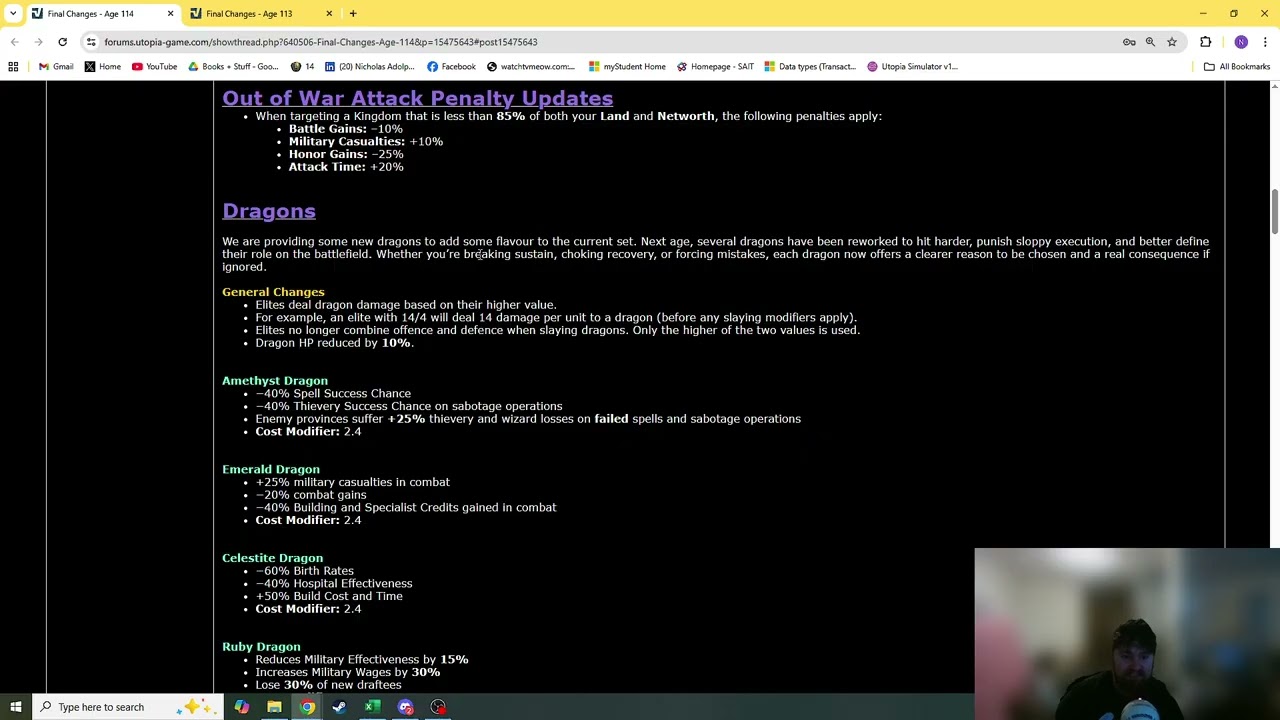
Task: View site information icon in address bar
Action: coord(91,42)
